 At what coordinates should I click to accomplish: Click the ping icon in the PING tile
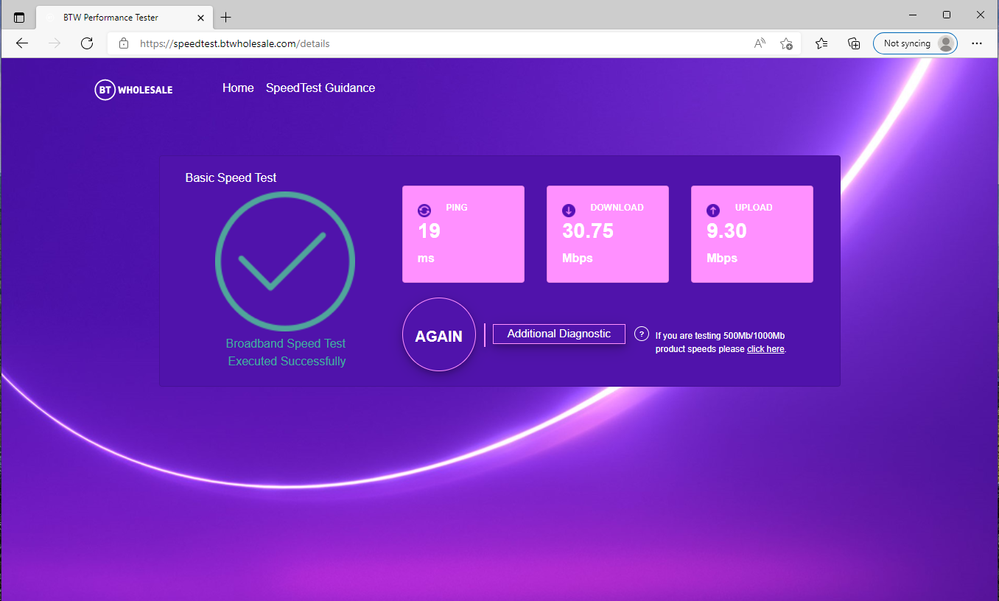coord(424,210)
